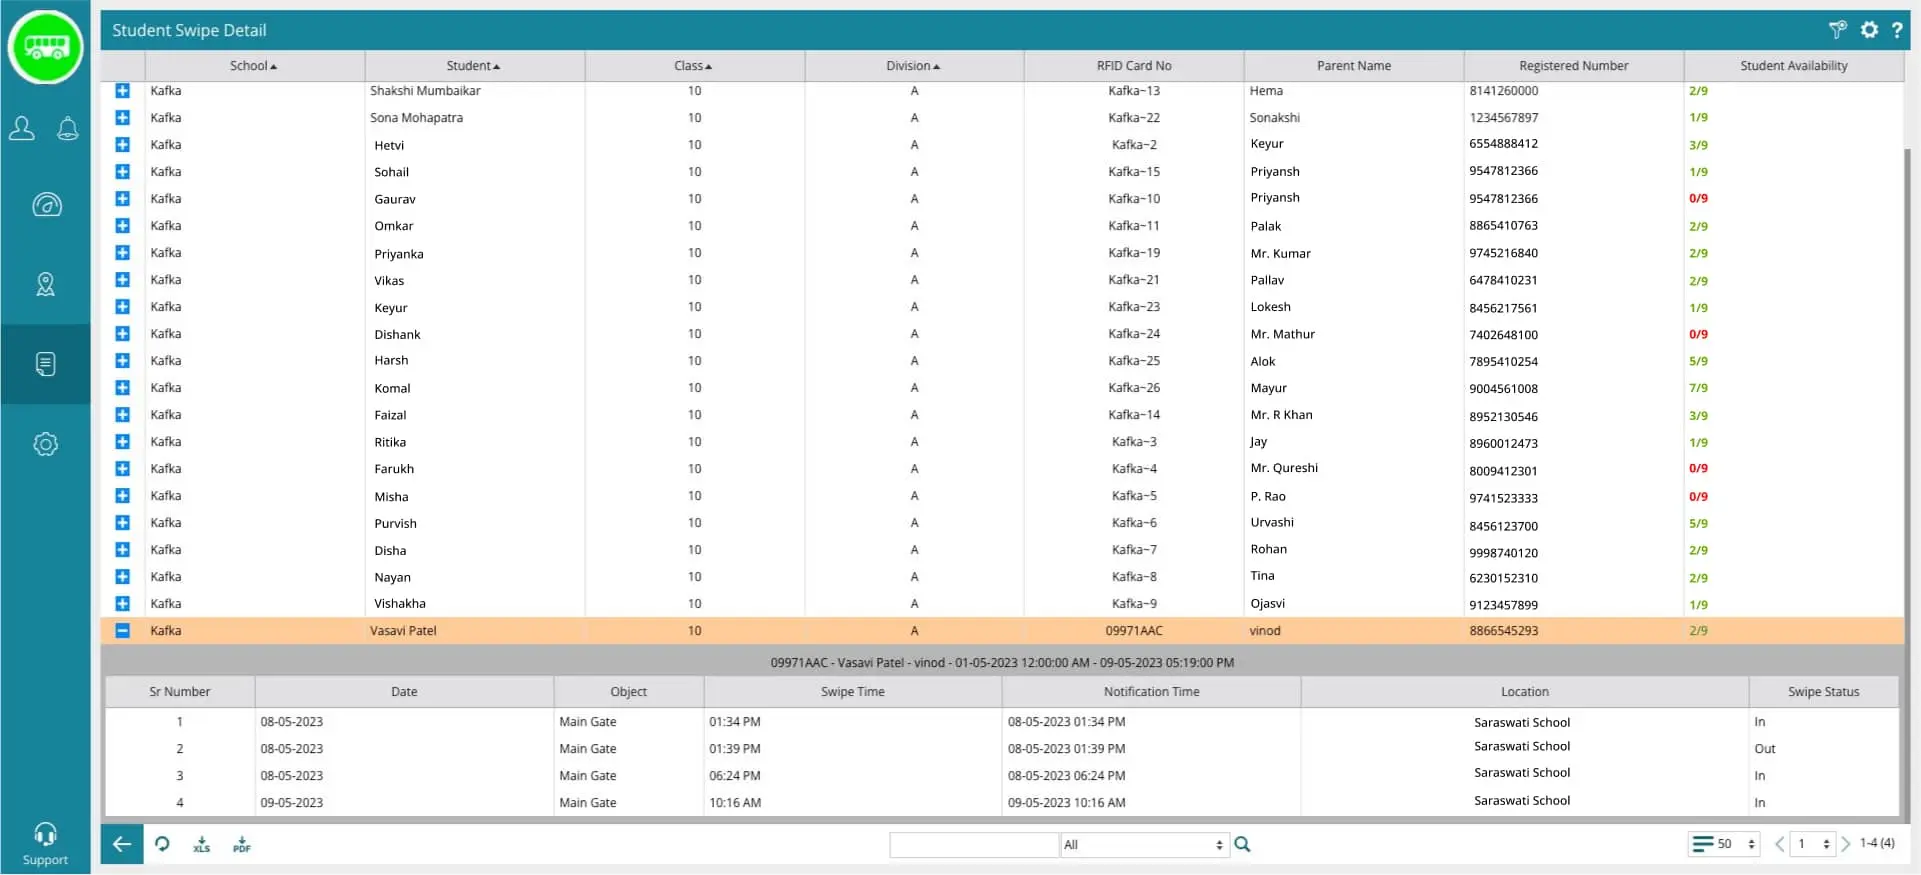The image size is (1921, 875).
Task: Click the search text input field
Action: pos(974,845)
